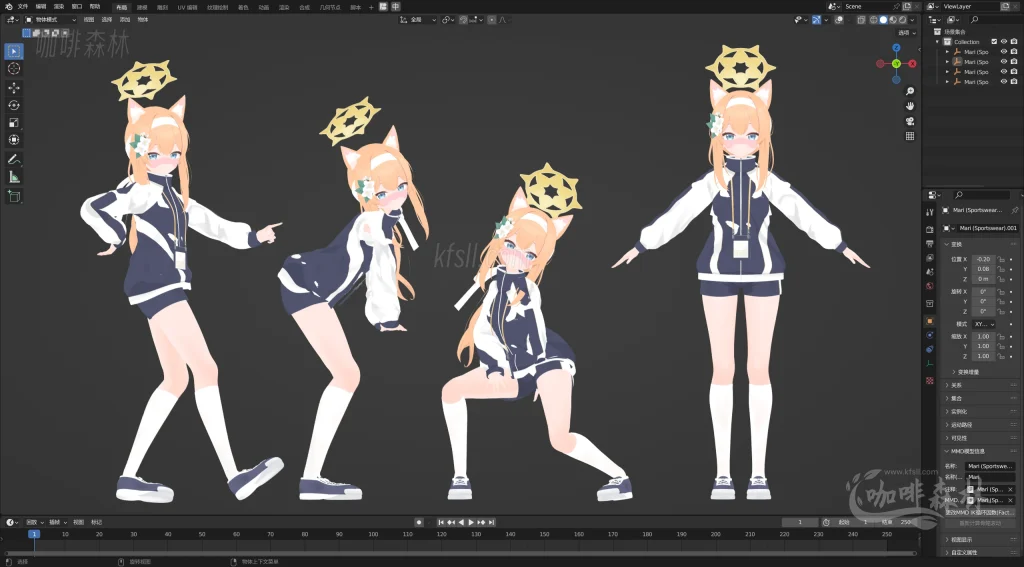This screenshot has width=1024, height=567.
Task: Open the World properties tab
Action: pyautogui.click(x=930, y=286)
